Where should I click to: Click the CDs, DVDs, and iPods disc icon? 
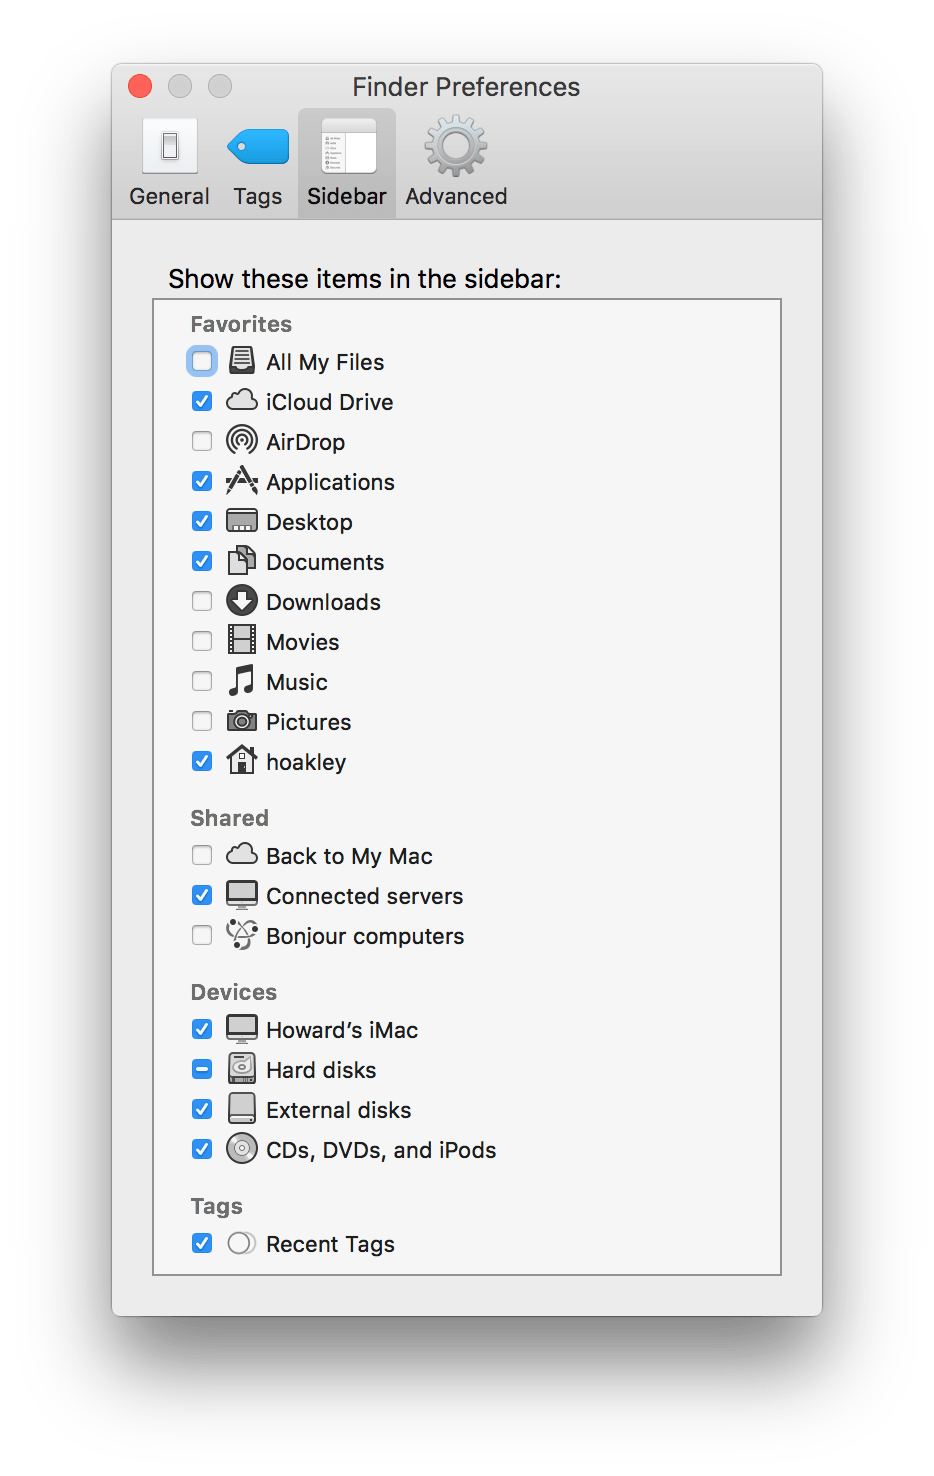pos(242,1149)
